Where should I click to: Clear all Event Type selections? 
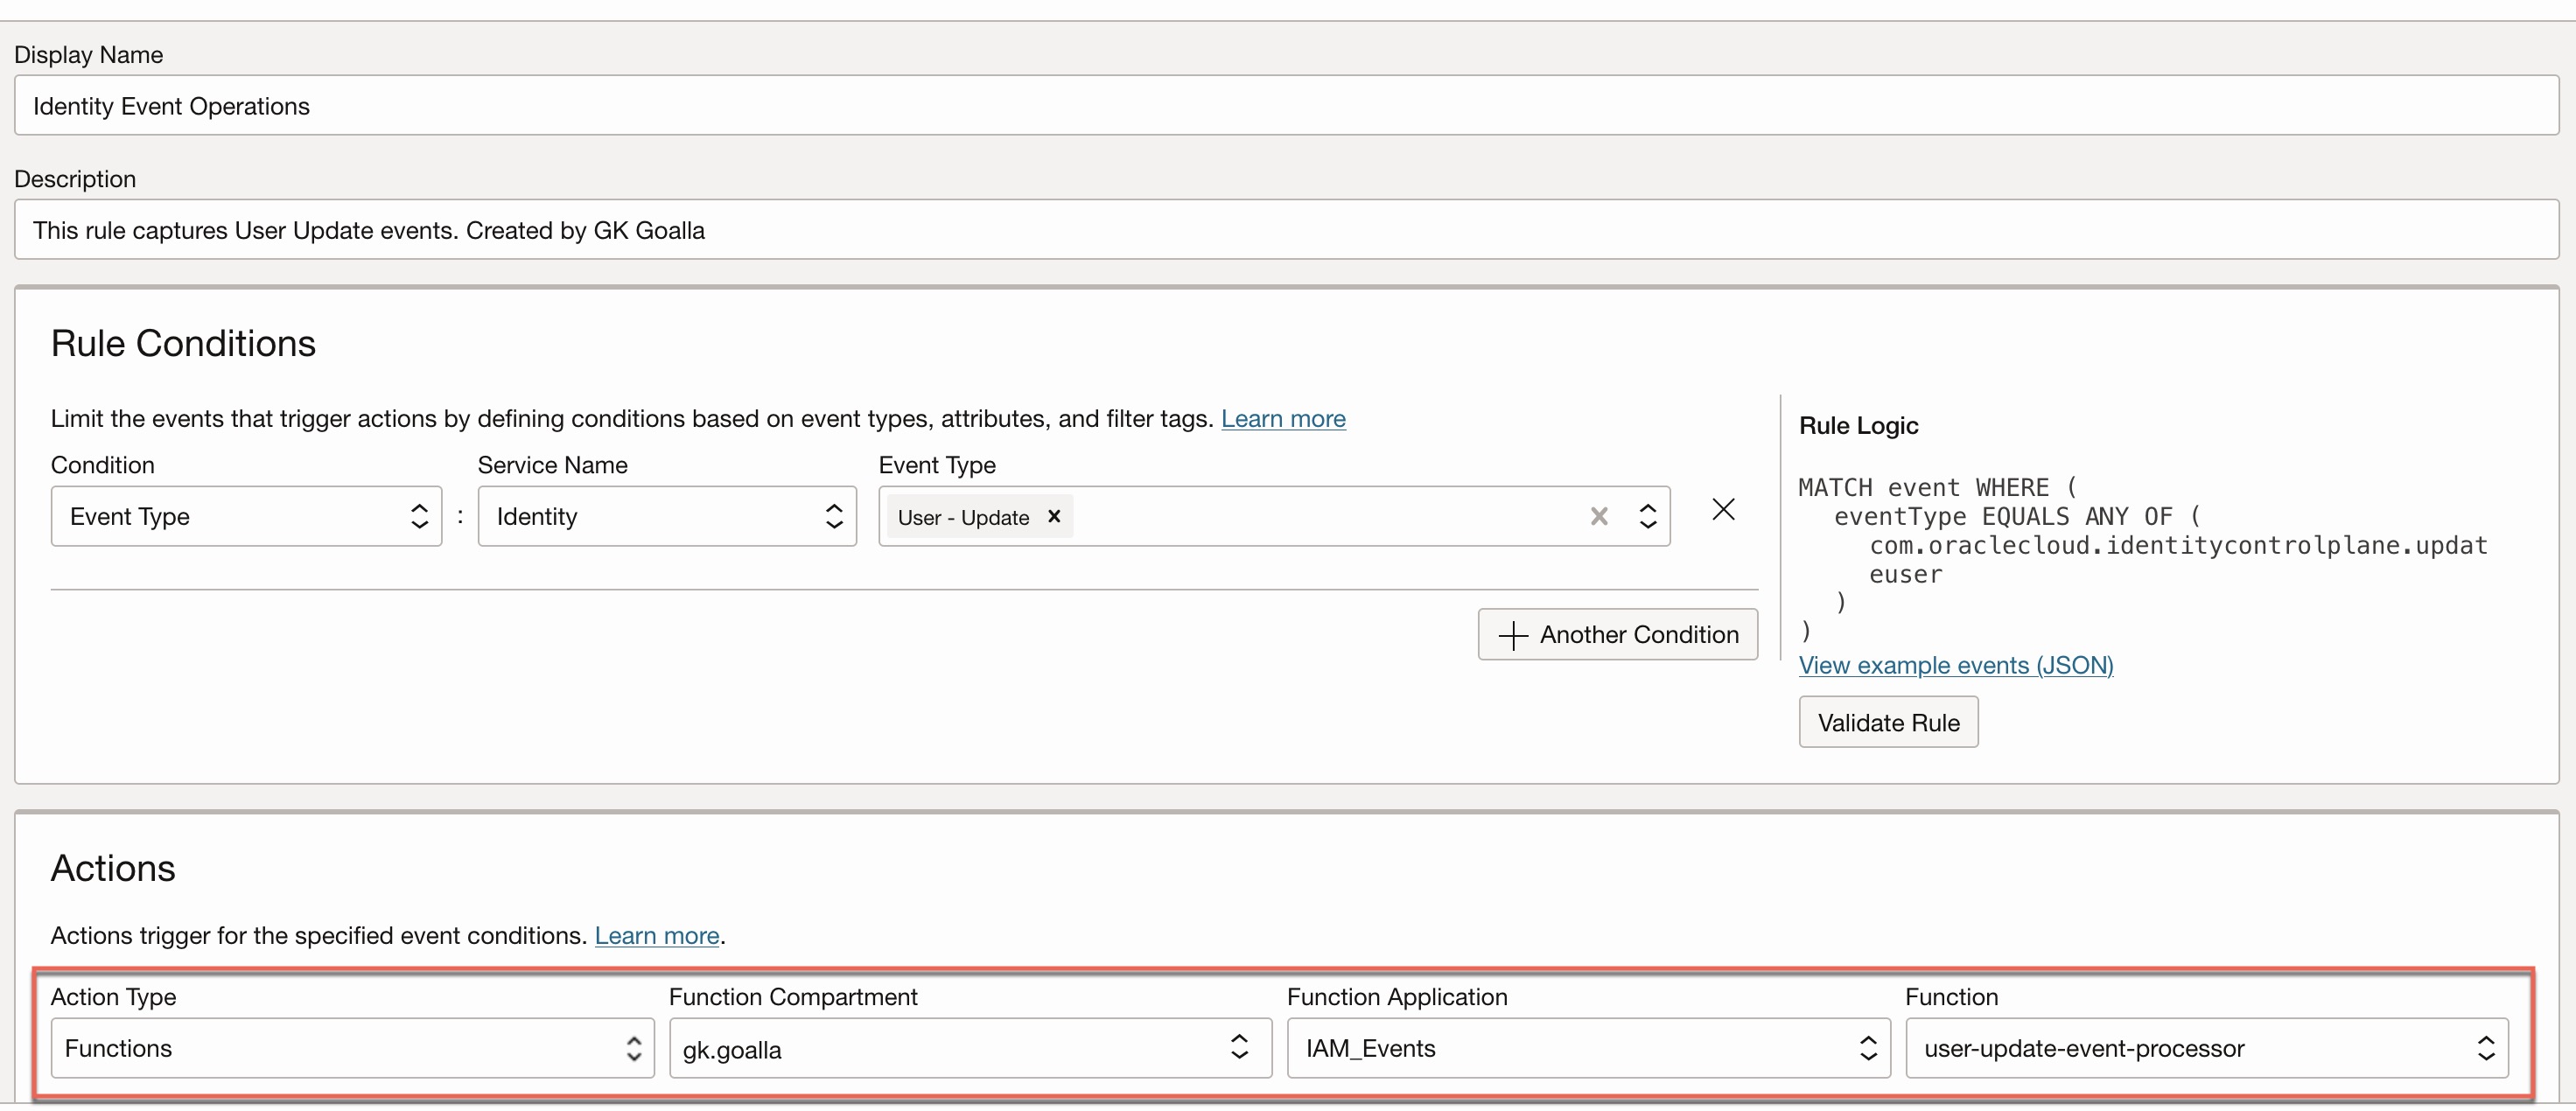pos(1599,516)
